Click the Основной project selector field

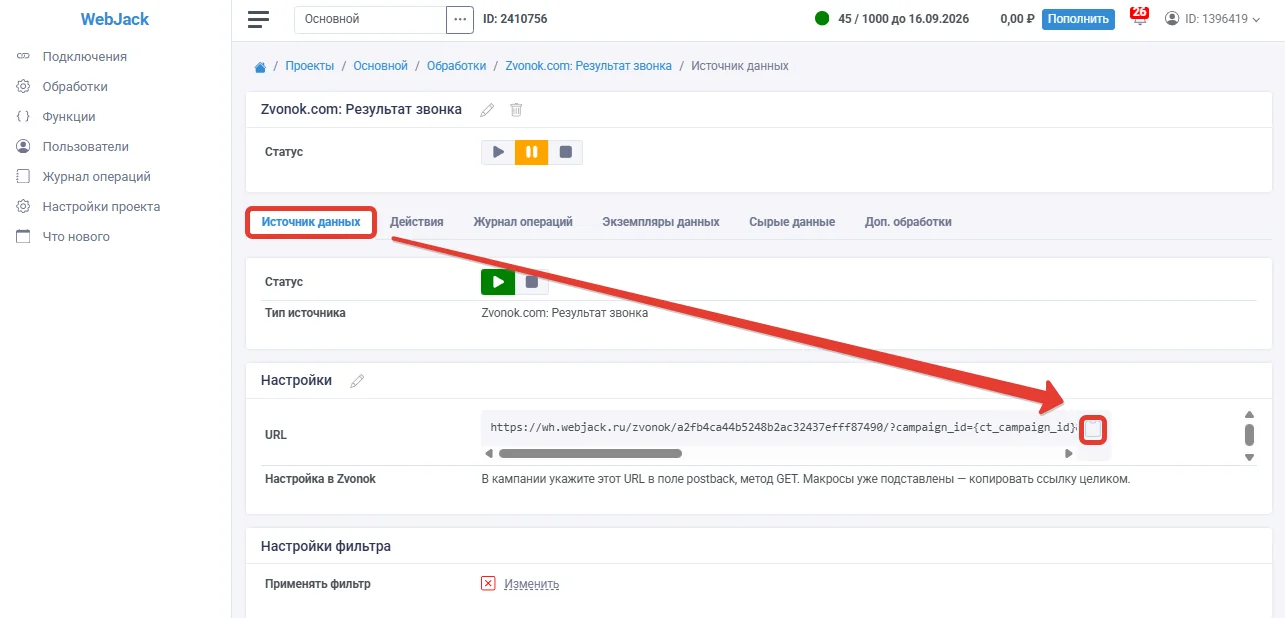point(370,19)
